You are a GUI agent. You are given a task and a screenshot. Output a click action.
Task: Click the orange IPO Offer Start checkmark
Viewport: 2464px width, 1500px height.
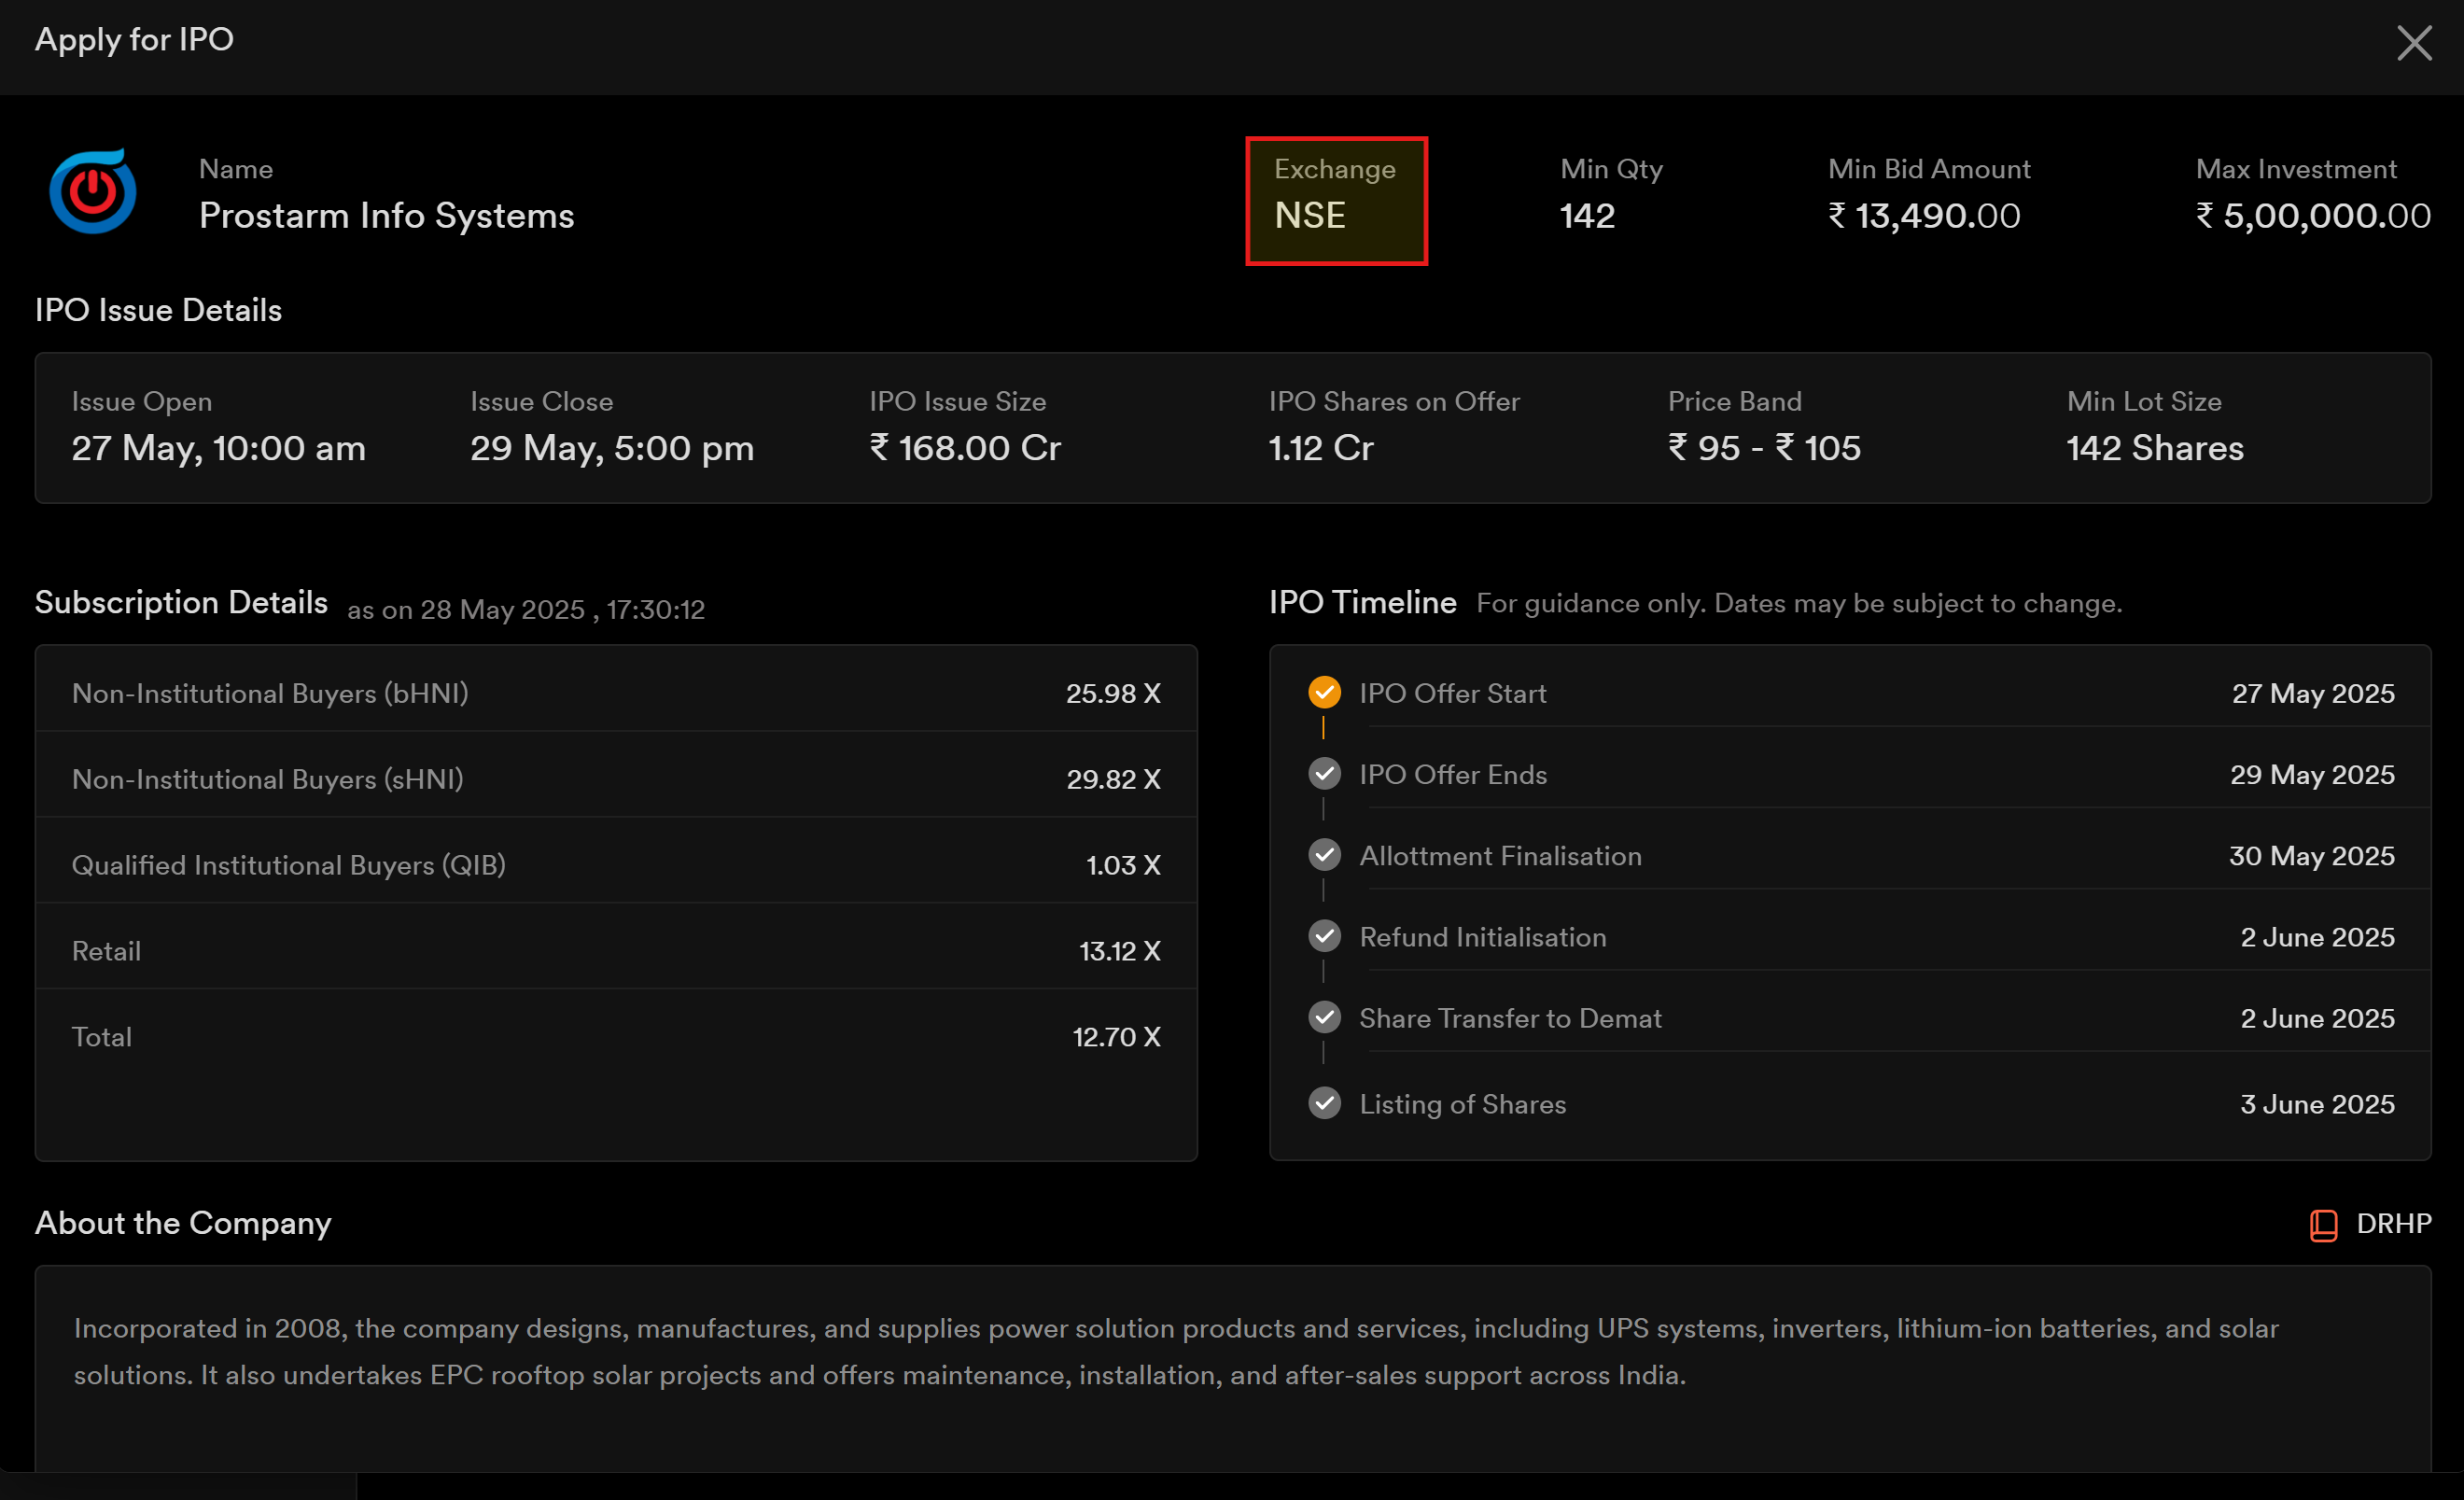tap(1324, 692)
